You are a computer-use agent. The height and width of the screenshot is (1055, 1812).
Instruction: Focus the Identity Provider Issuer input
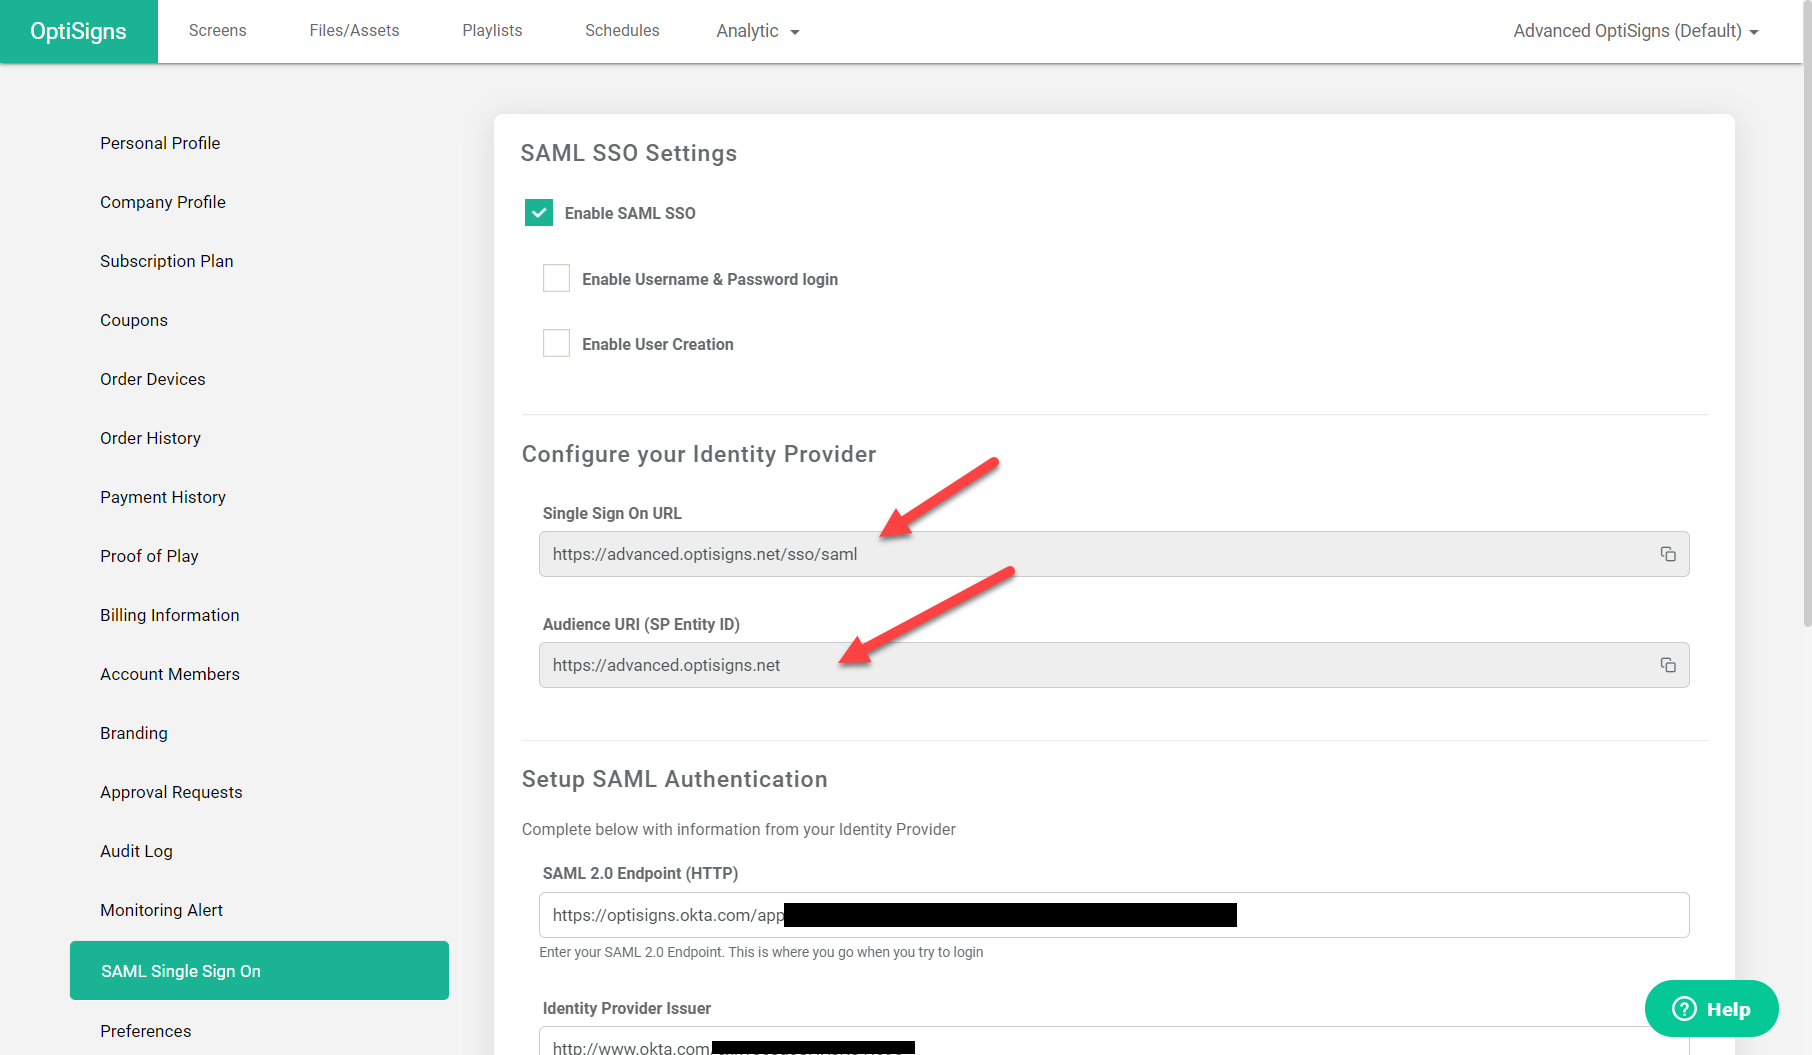tap(1114, 1042)
